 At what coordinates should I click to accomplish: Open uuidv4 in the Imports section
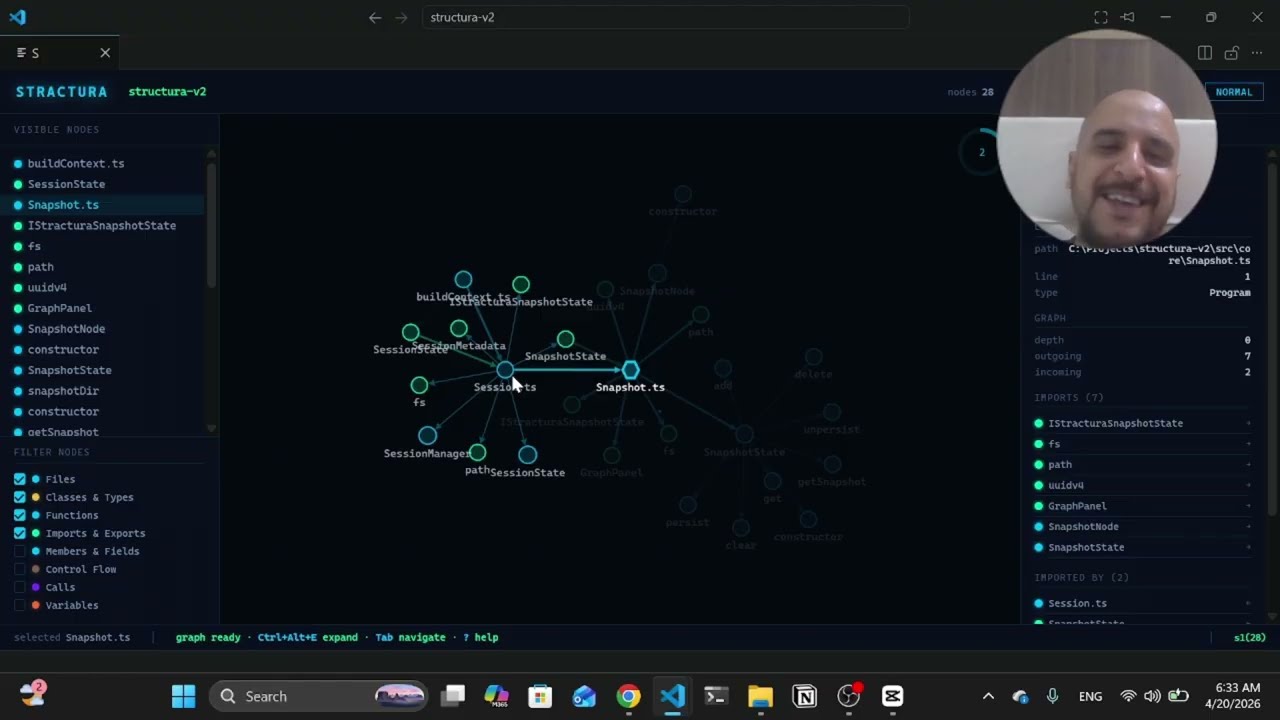coord(1144,485)
